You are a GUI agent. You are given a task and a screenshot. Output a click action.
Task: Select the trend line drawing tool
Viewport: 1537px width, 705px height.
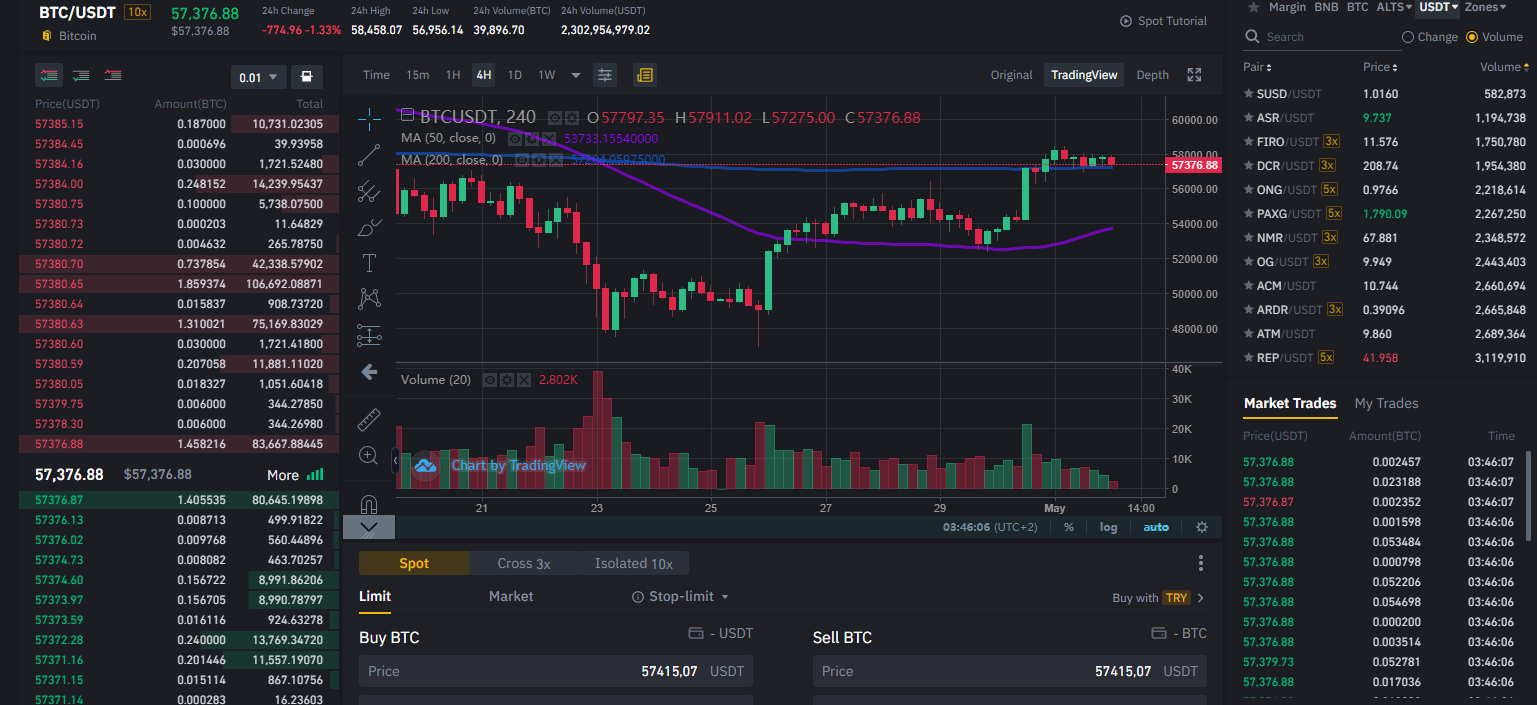coord(369,154)
